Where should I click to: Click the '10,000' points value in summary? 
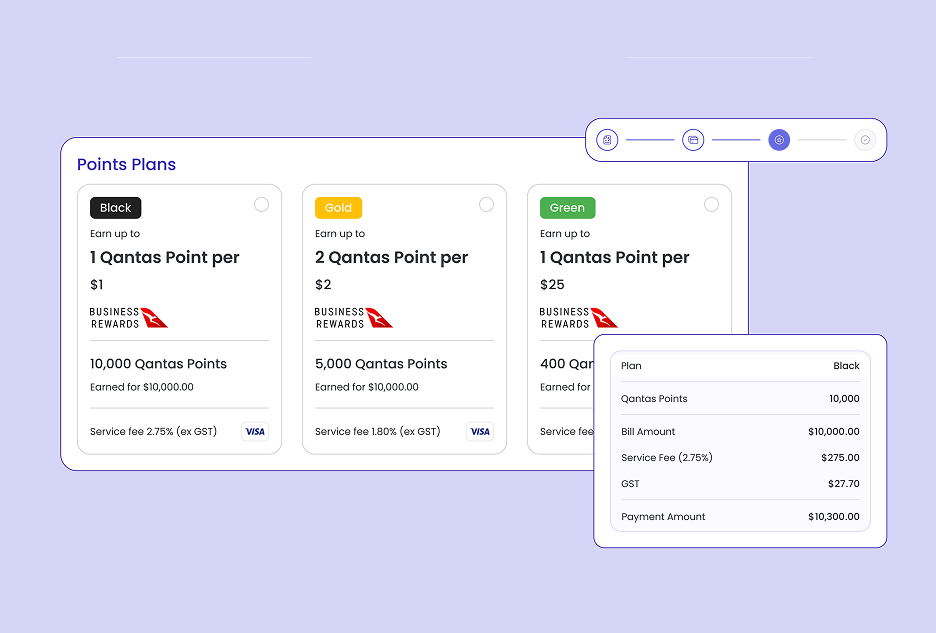845,398
